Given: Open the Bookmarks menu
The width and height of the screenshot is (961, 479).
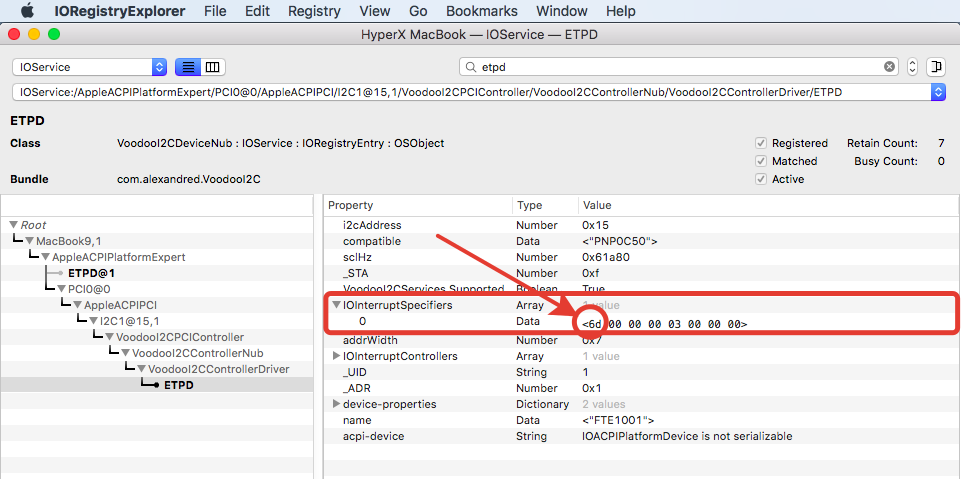Looking at the screenshot, I should (483, 11).
